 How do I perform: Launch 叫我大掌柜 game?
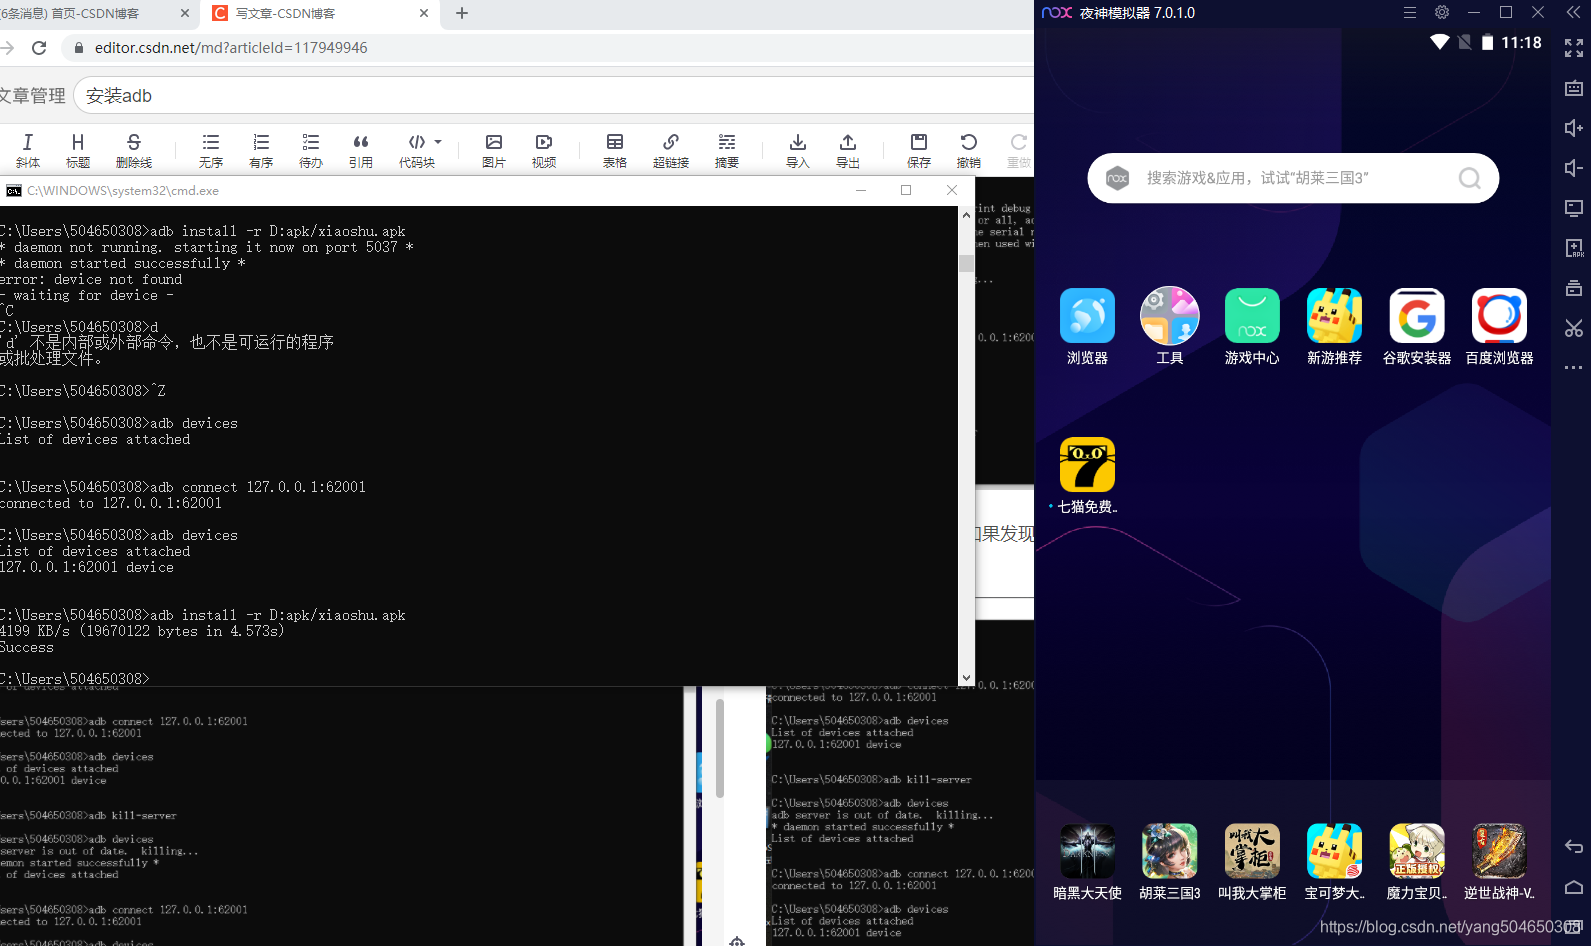point(1252,862)
